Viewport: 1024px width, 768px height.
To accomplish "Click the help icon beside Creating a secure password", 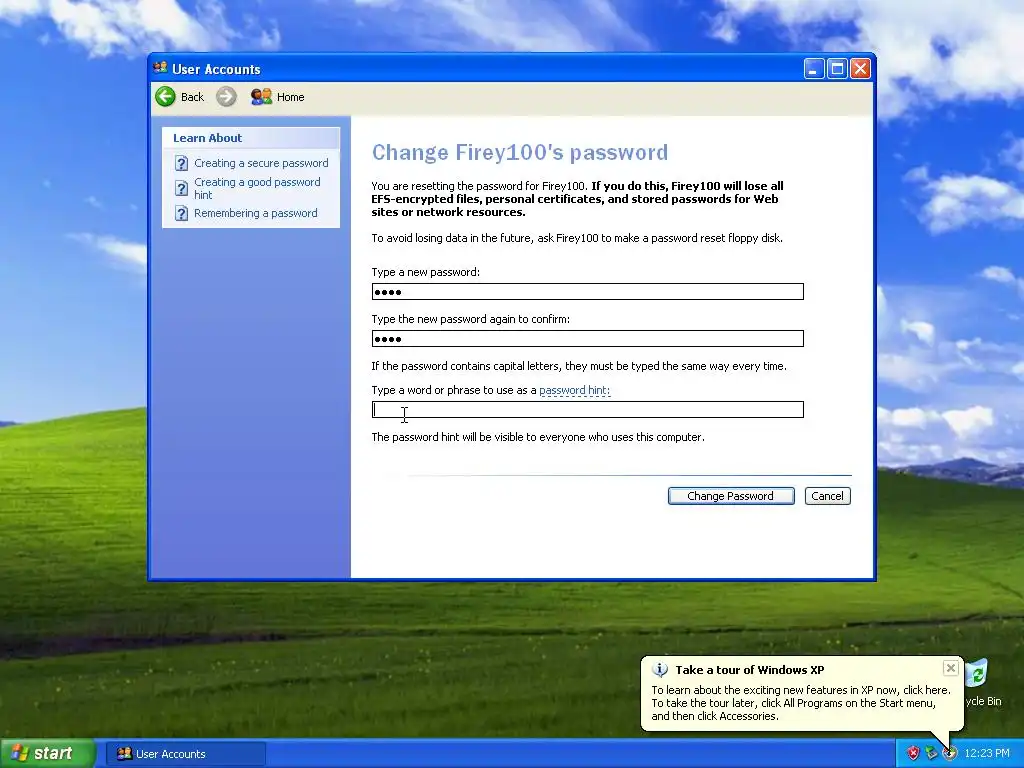I will click(x=182, y=163).
